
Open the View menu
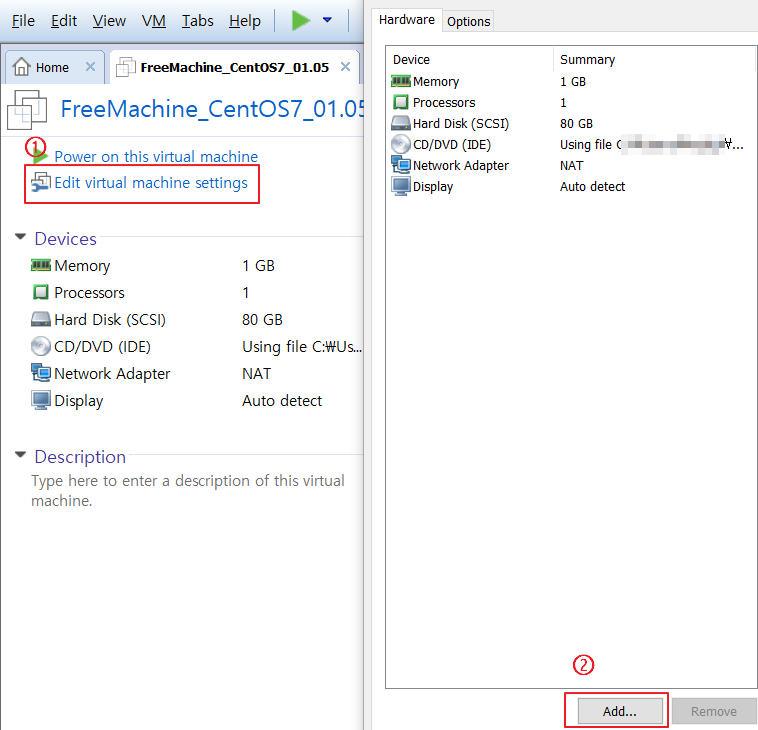coord(109,21)
